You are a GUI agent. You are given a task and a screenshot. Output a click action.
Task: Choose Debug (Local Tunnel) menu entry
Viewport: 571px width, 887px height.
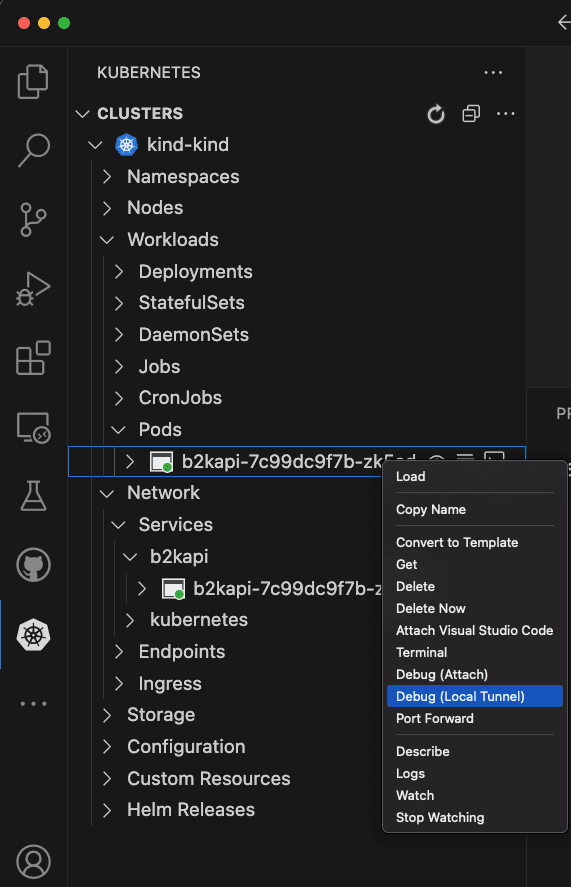pyautogui.click(x=475, y=696)
